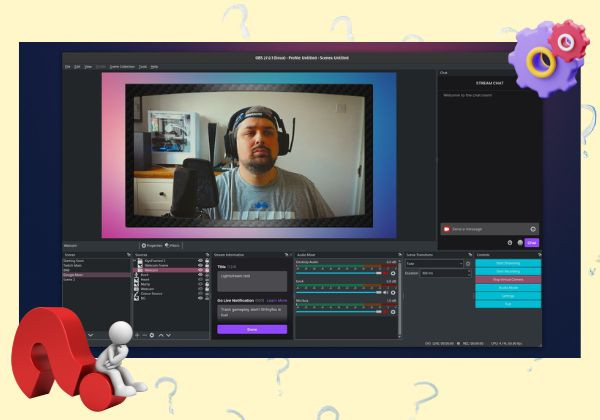600x420 pixels.
Task: Adjust the middle channel volume slider
Action: (339, 293)
